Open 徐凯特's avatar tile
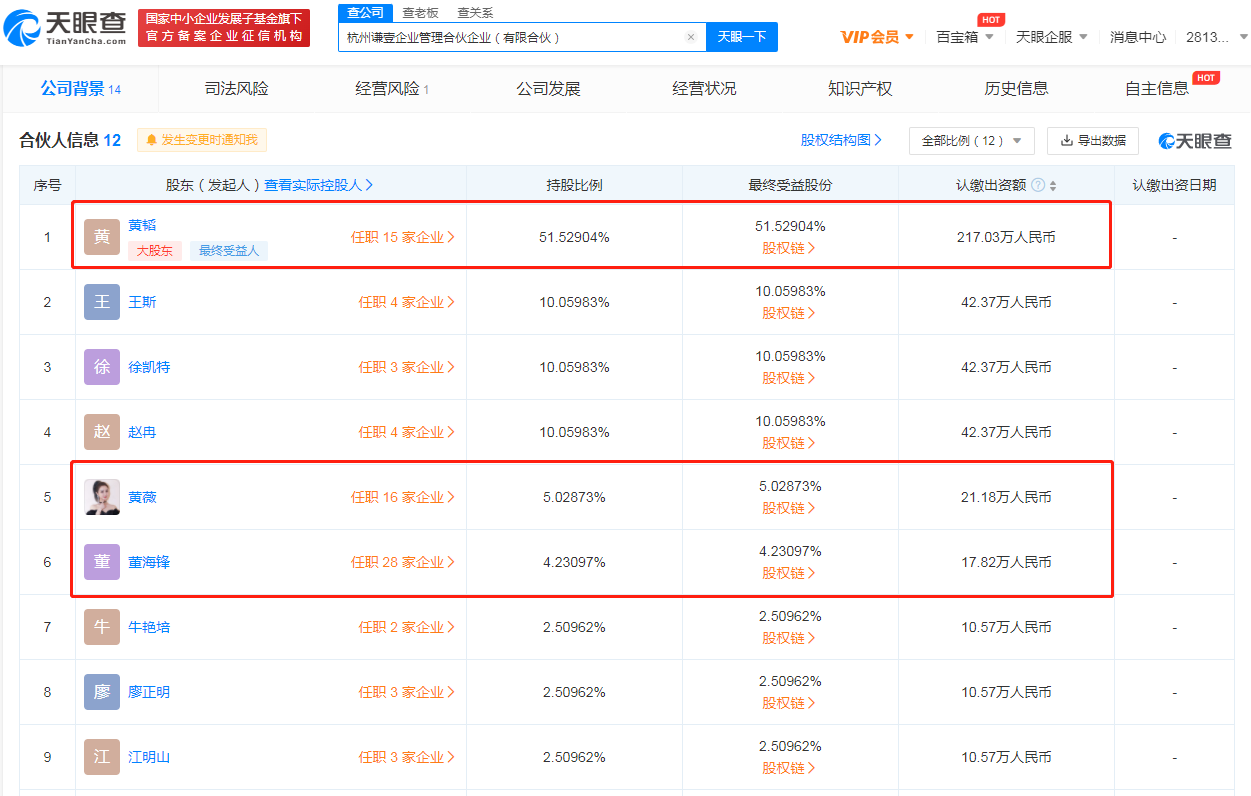This screenshot has width=1251, height=796. [102, 367]
